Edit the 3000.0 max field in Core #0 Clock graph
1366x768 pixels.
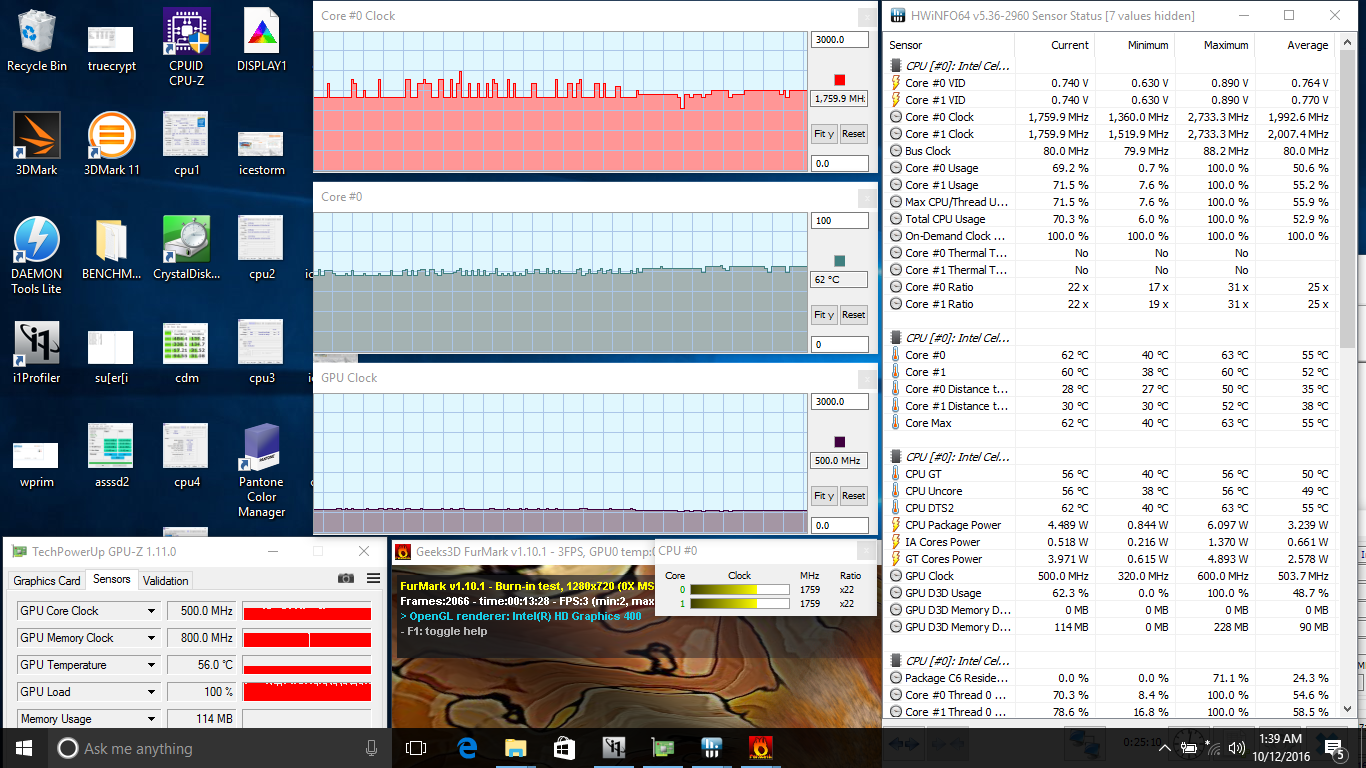[x=839, y=40]
